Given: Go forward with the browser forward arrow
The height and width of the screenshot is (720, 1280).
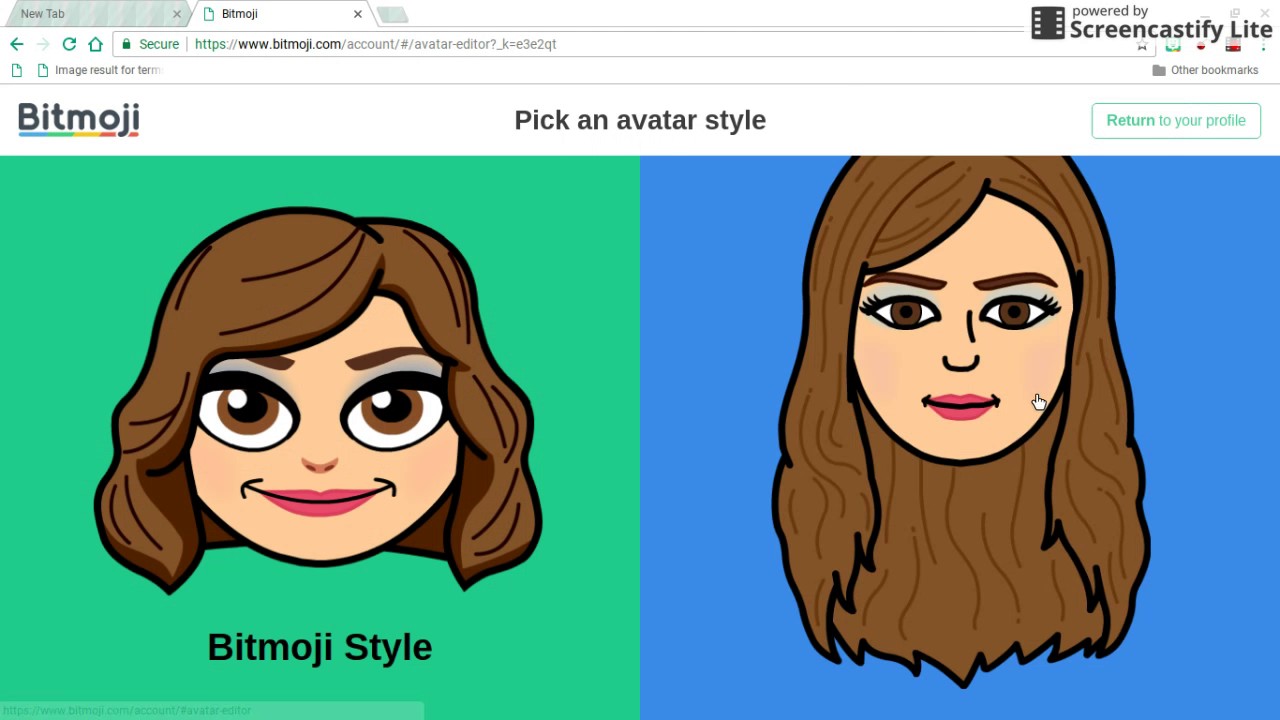Looking at the screenshot, I should (42, 44).
